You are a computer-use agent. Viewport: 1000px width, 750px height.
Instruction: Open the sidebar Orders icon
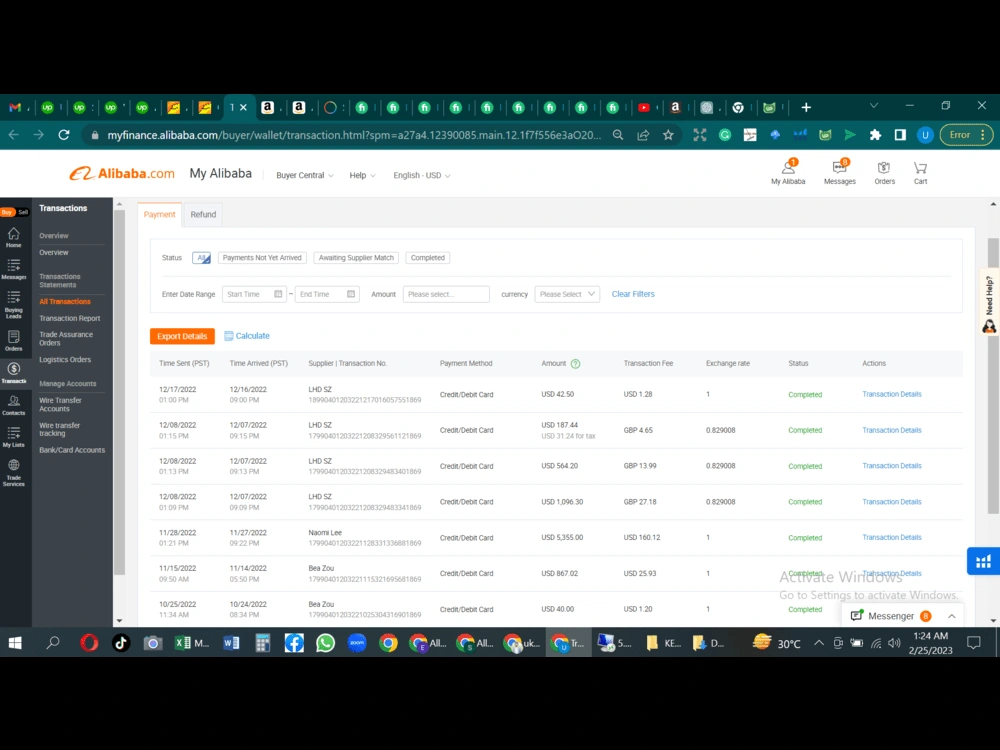click(x=13, y=341)
